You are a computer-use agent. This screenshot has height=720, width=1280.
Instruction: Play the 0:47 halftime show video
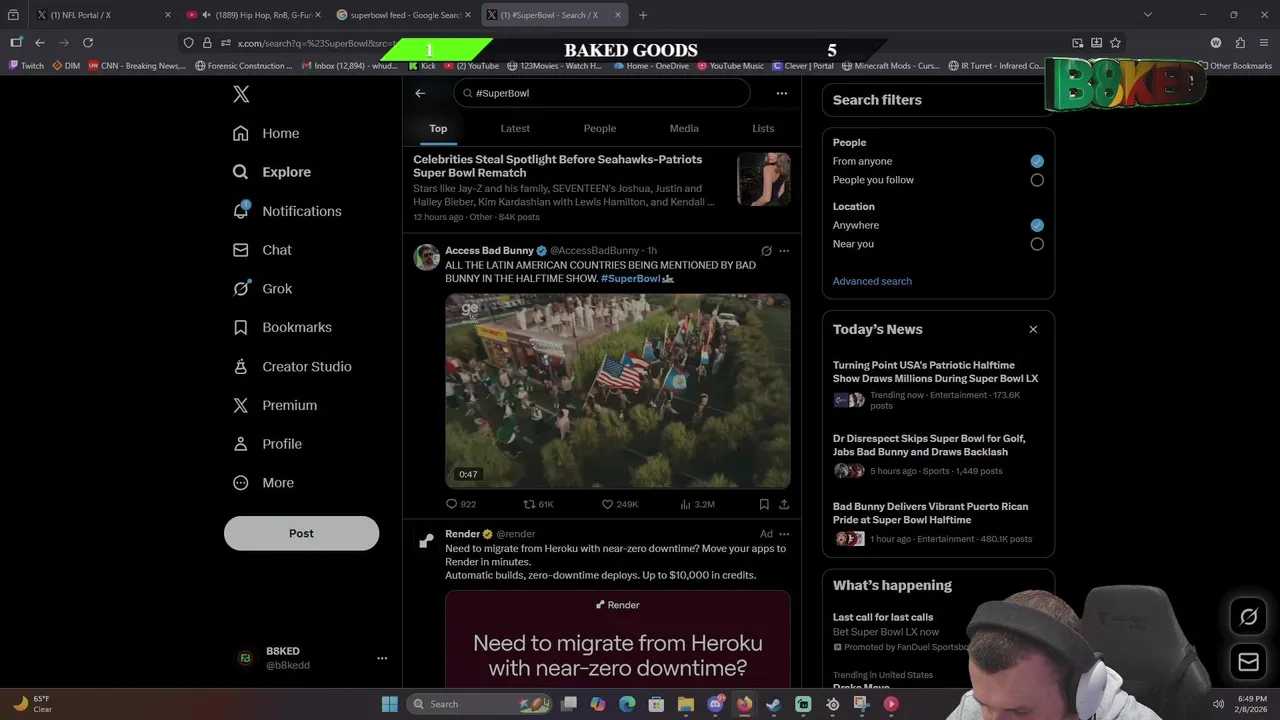click(618, 391)
